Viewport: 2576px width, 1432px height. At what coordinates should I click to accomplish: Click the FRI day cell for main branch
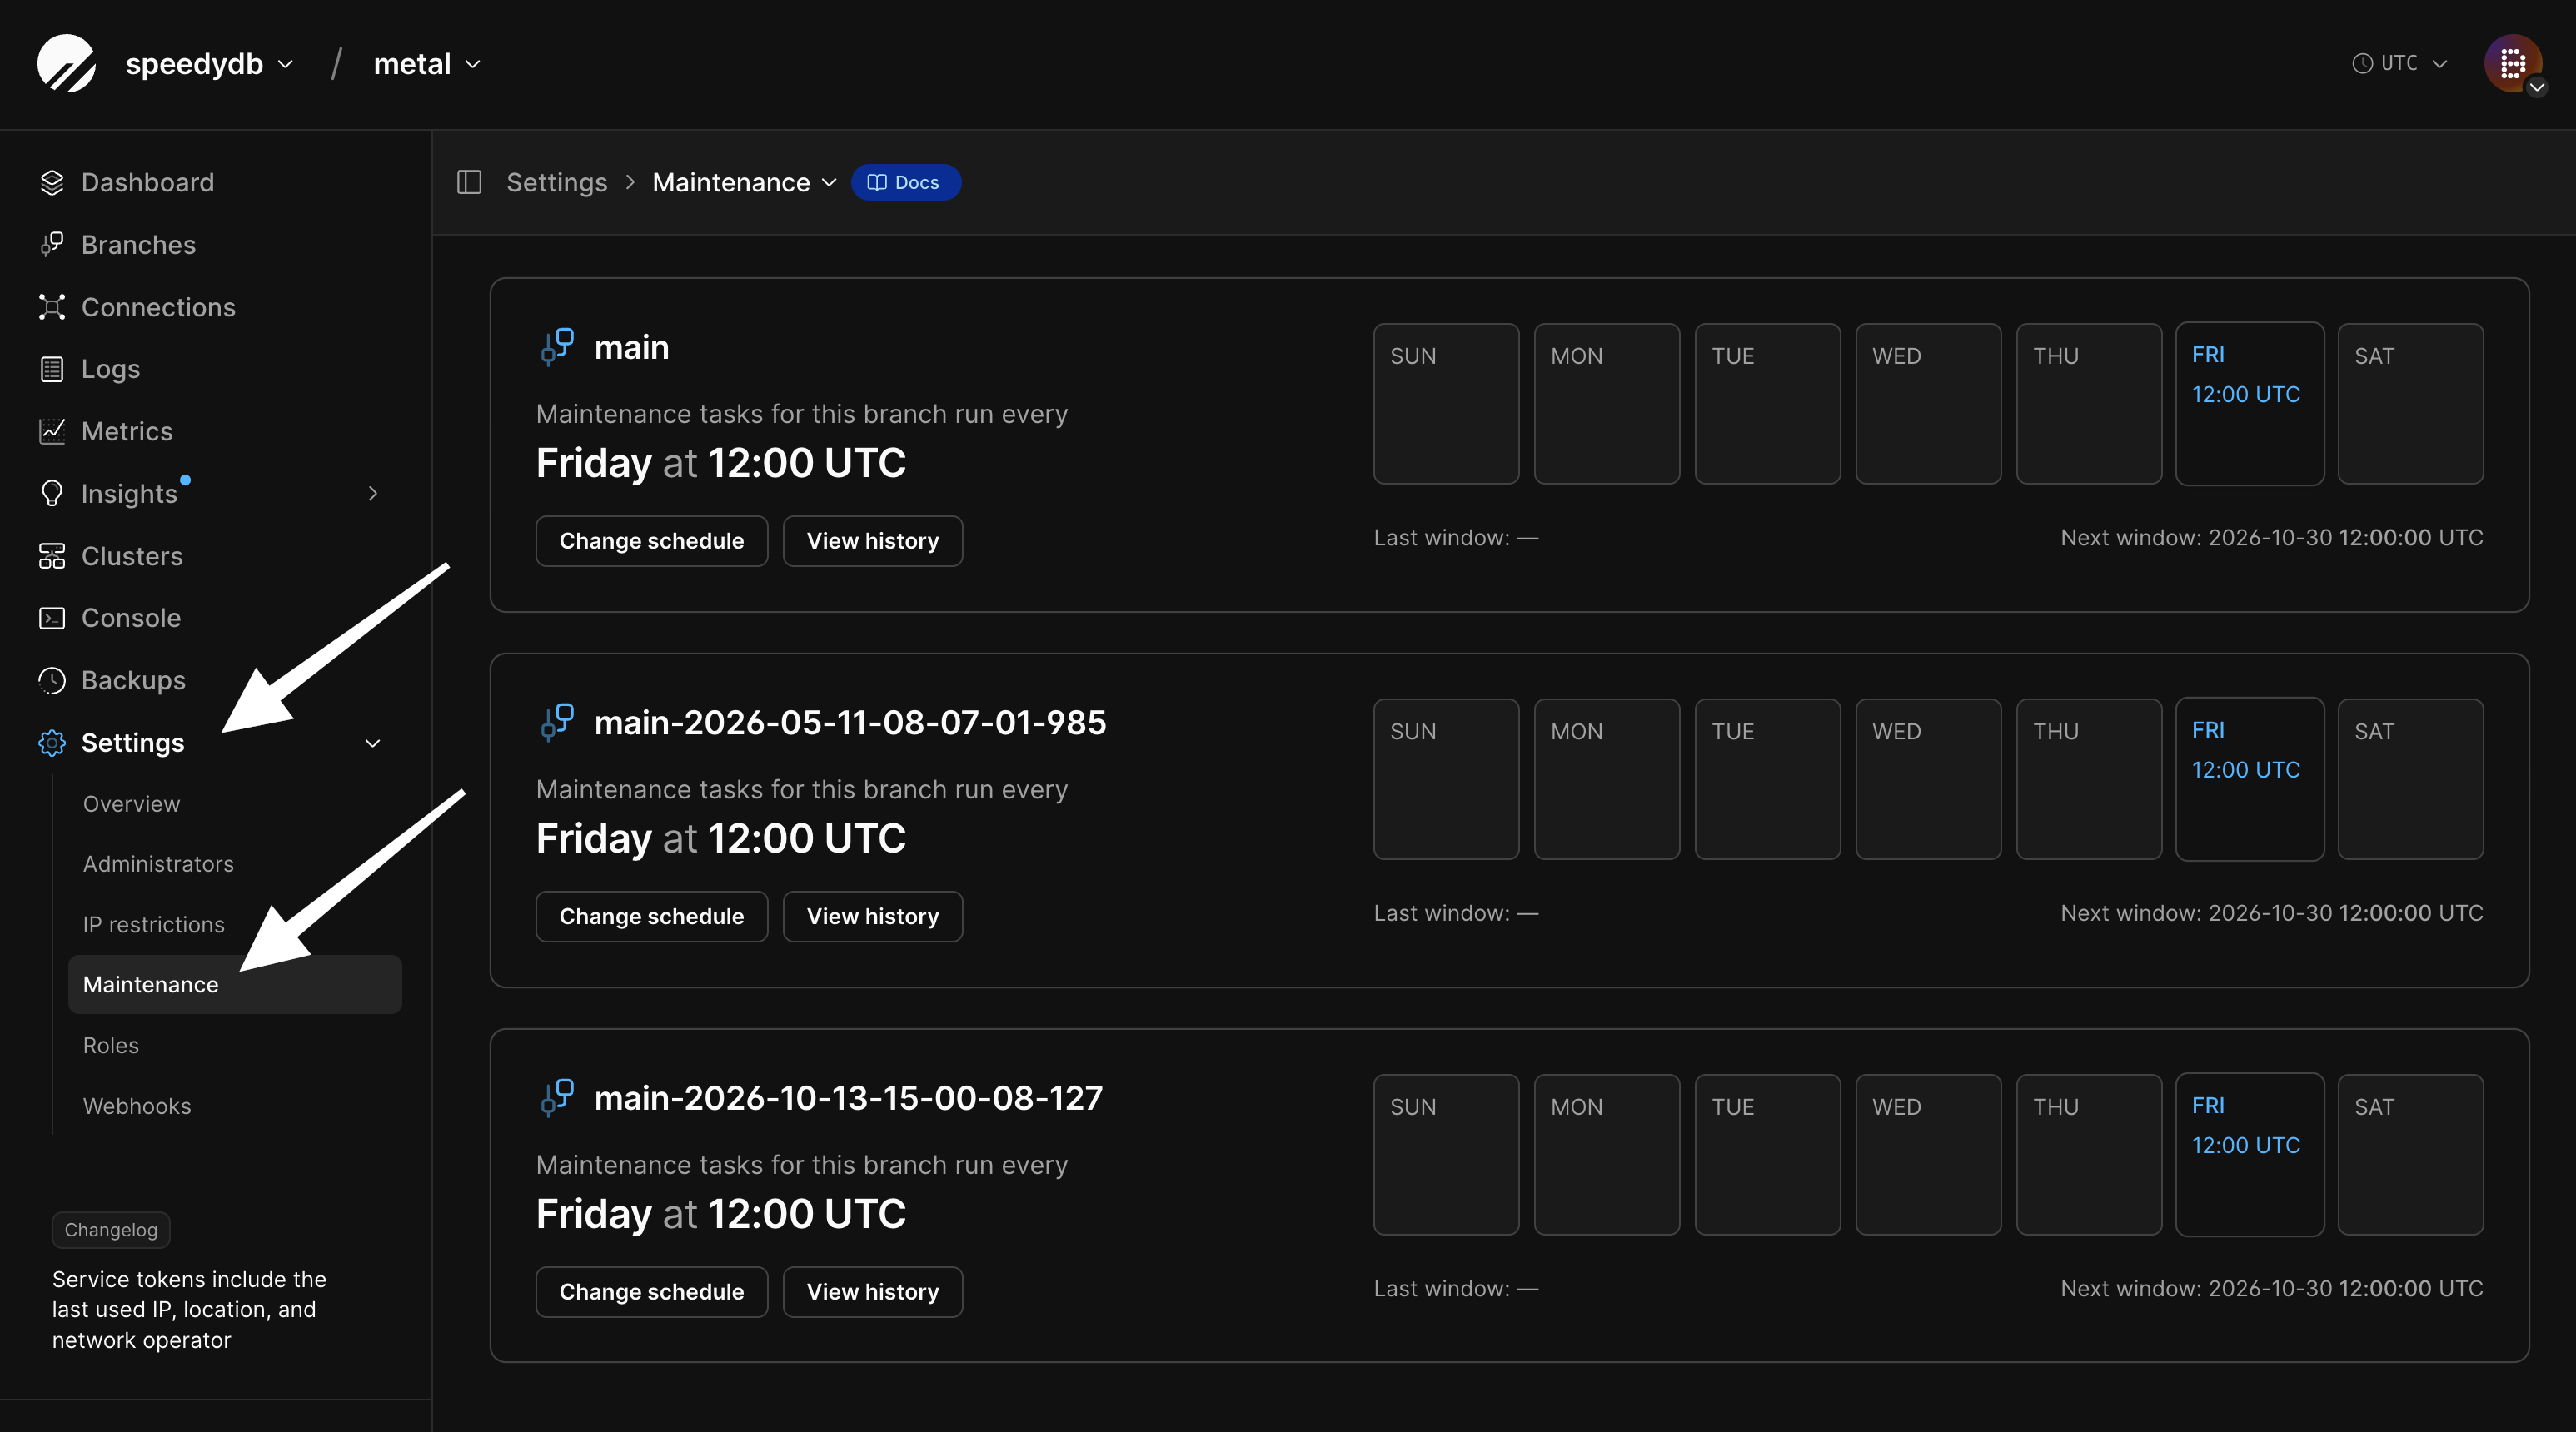(2249, 403)
